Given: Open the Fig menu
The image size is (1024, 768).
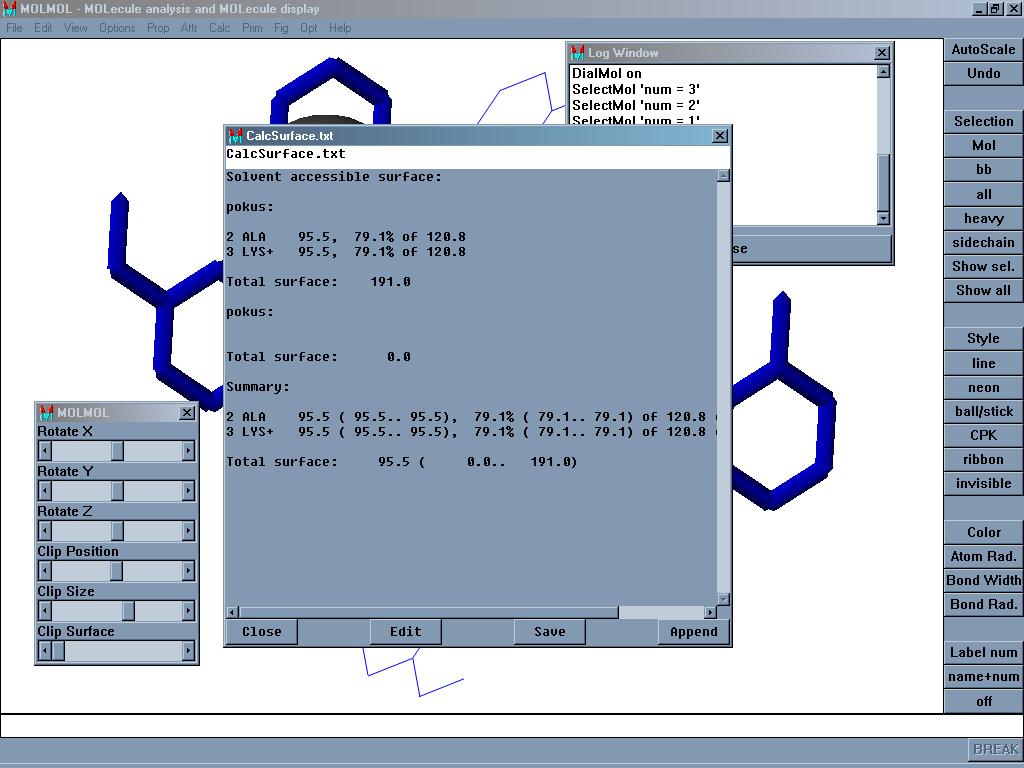Looking at the screenshot, I should 281,28.
